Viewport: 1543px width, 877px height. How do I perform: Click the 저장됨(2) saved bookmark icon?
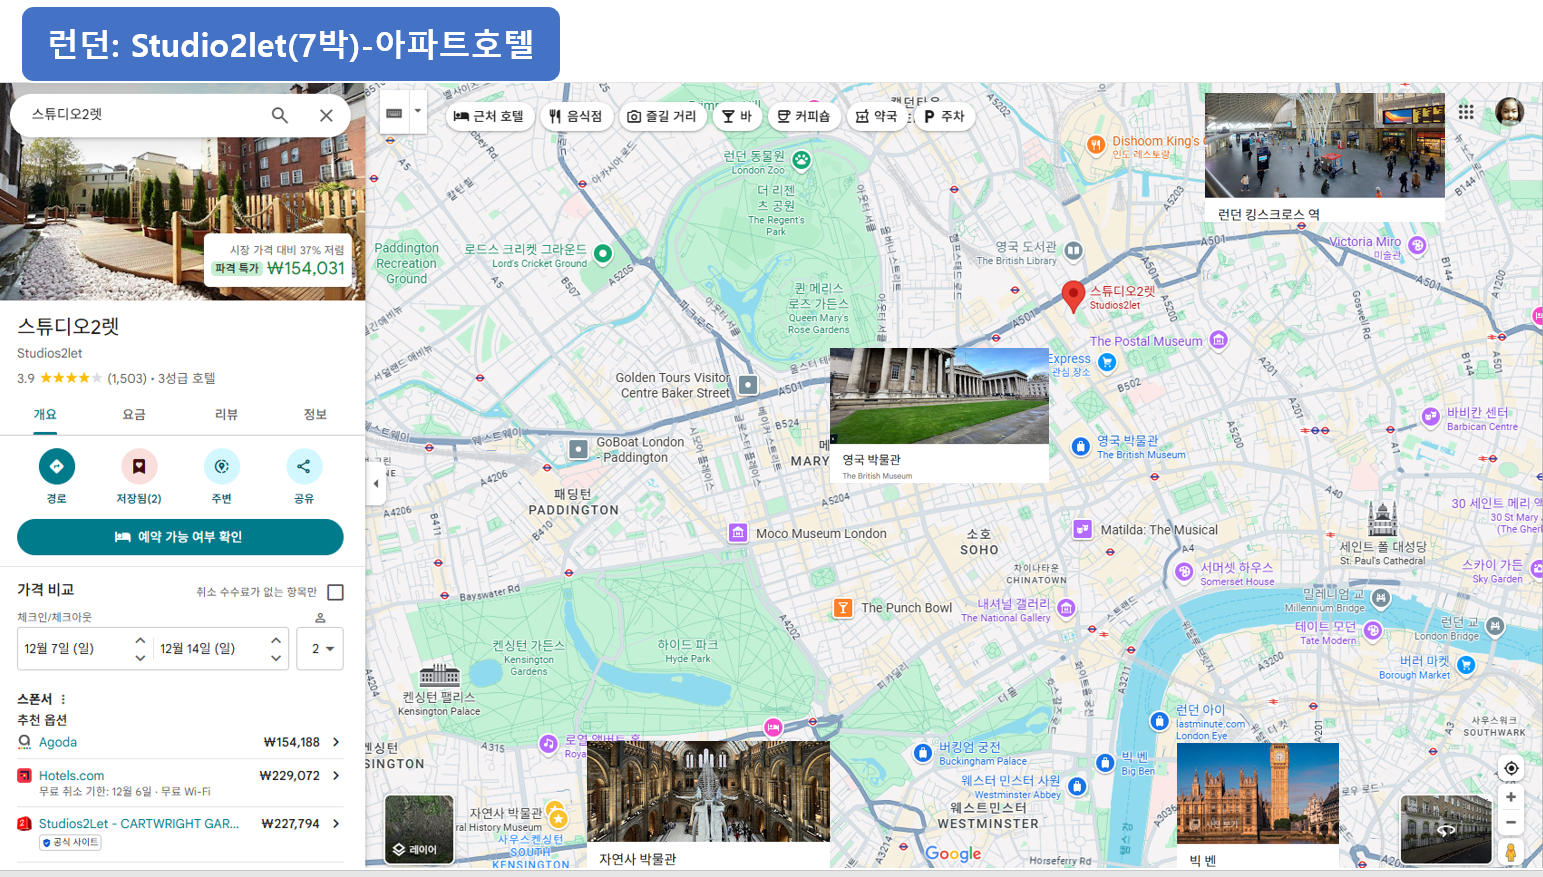click(139, 466)
